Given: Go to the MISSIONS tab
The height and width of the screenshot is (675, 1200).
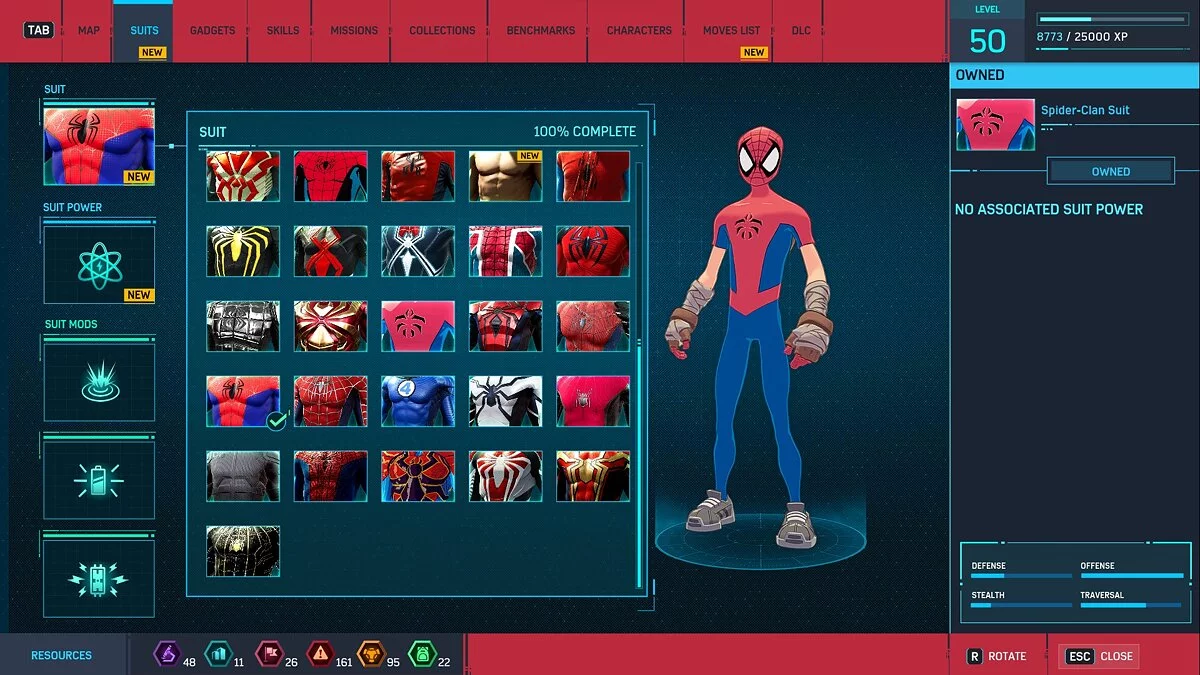Looking at the screenshot, I should tap(354, 31).
